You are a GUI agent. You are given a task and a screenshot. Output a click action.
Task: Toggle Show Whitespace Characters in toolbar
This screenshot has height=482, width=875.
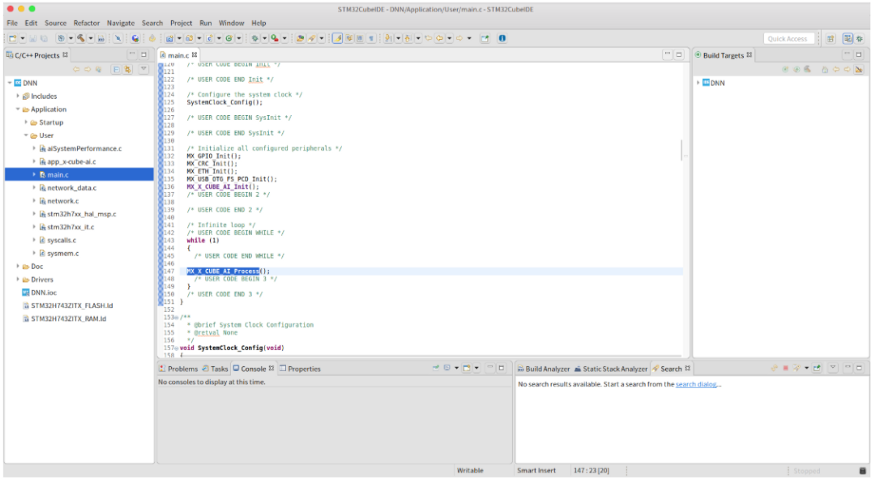[x=372, y=38]
